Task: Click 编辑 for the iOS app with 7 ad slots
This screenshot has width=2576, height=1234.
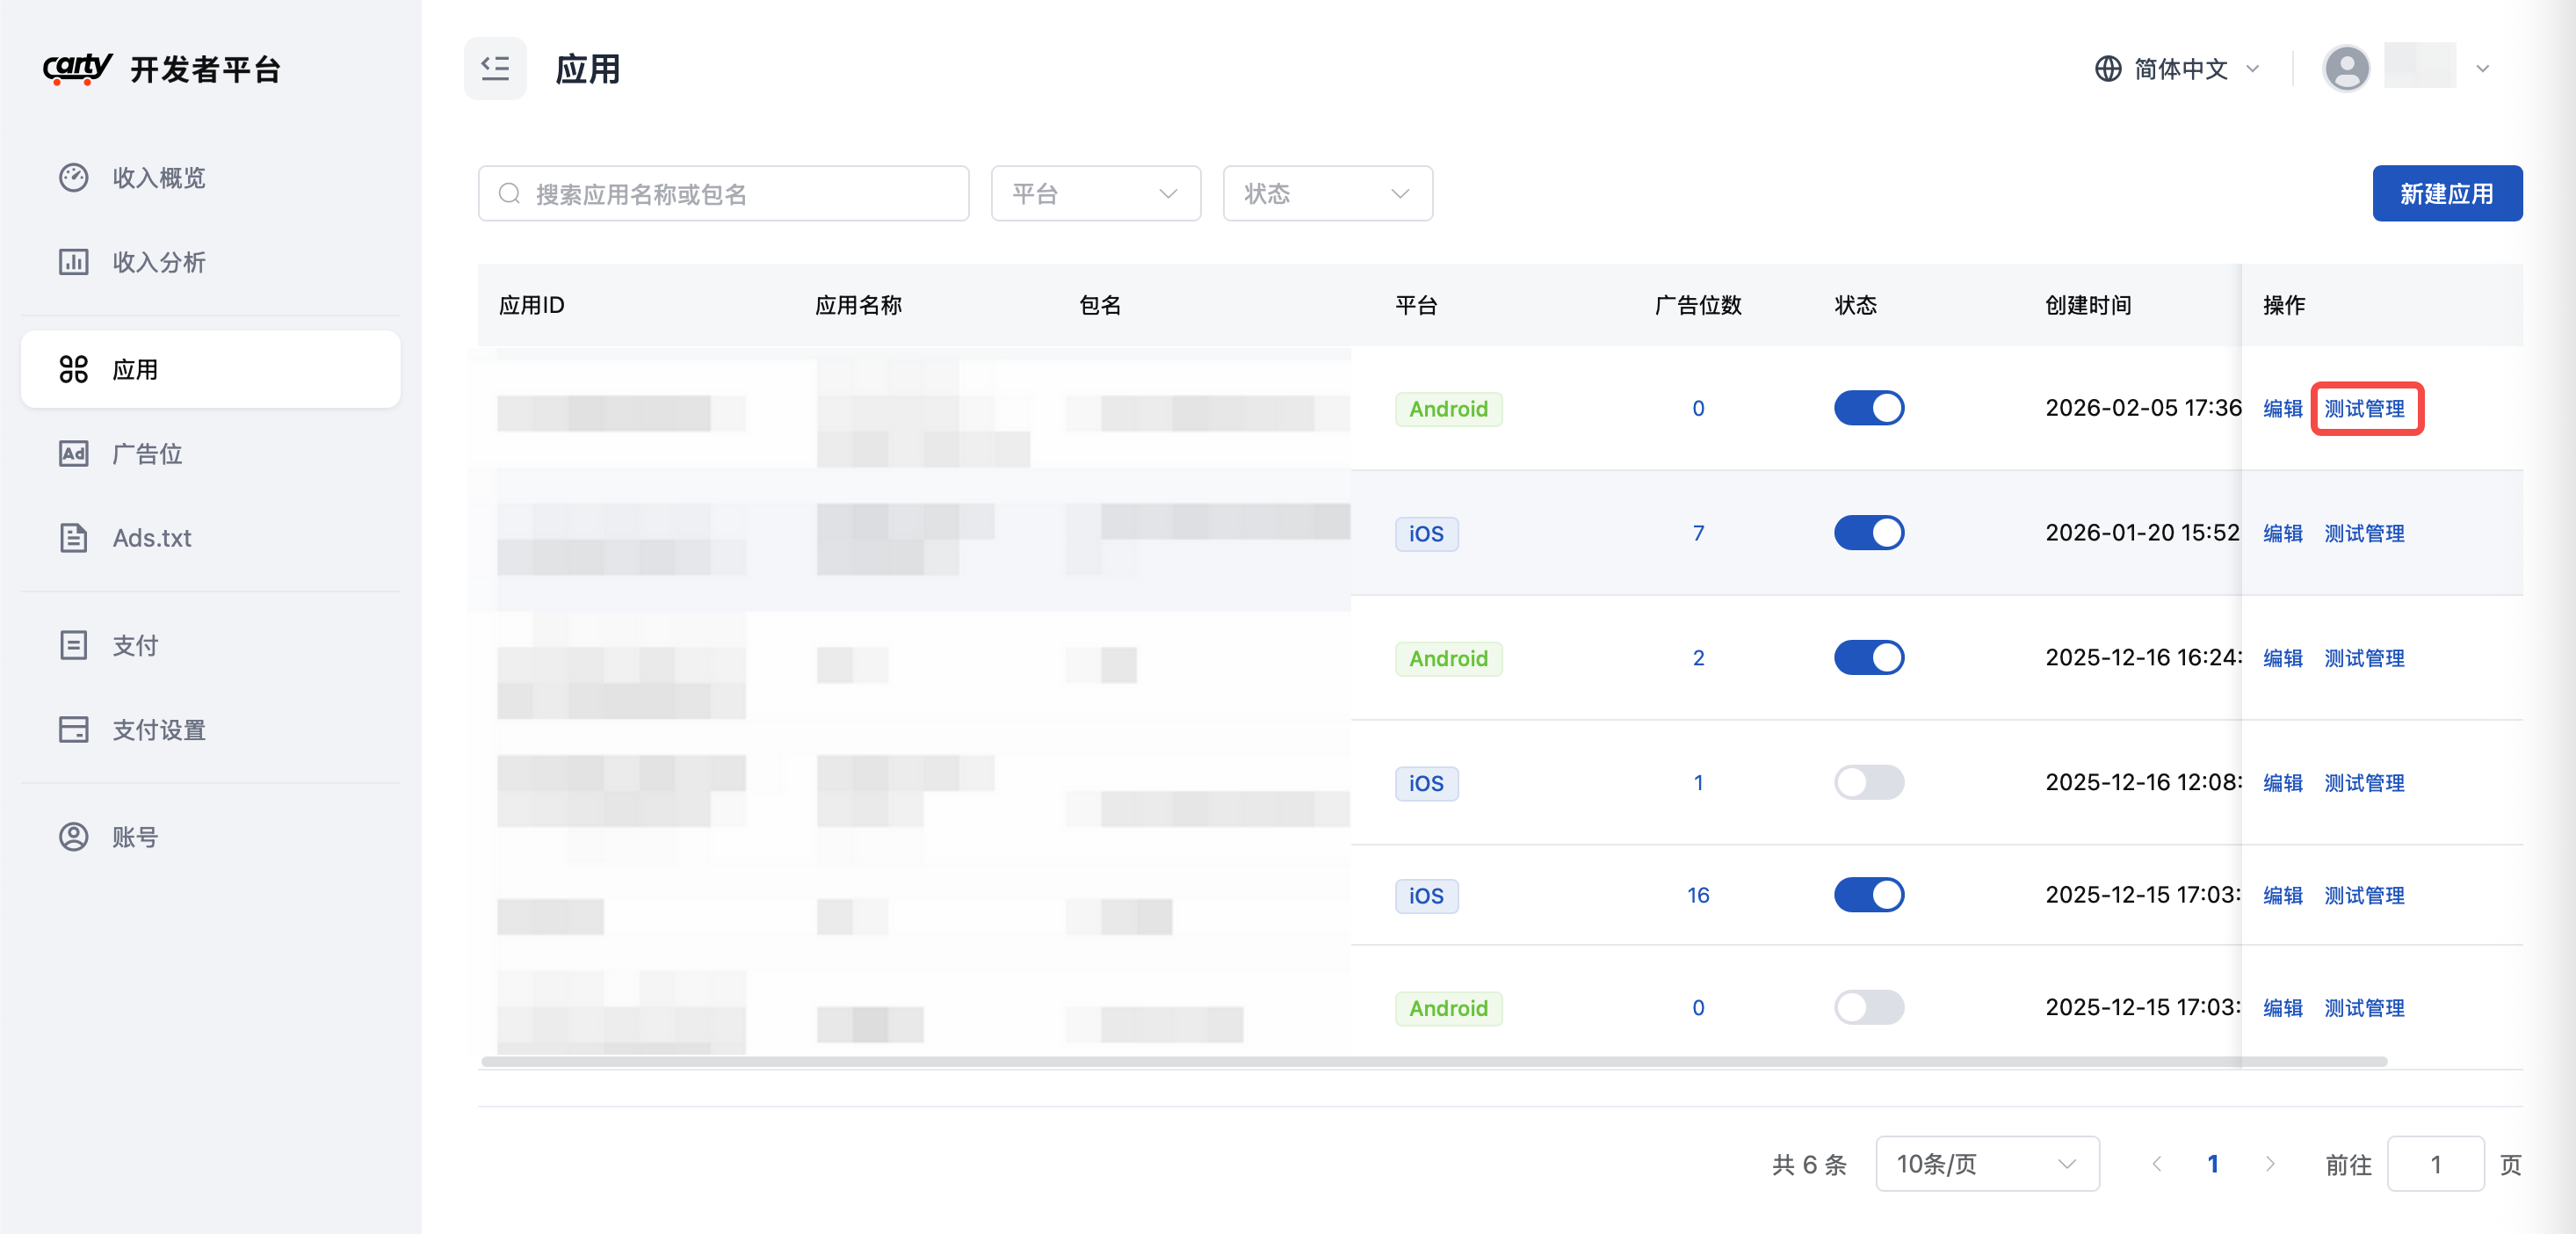Action: (x=2282, y=533)
